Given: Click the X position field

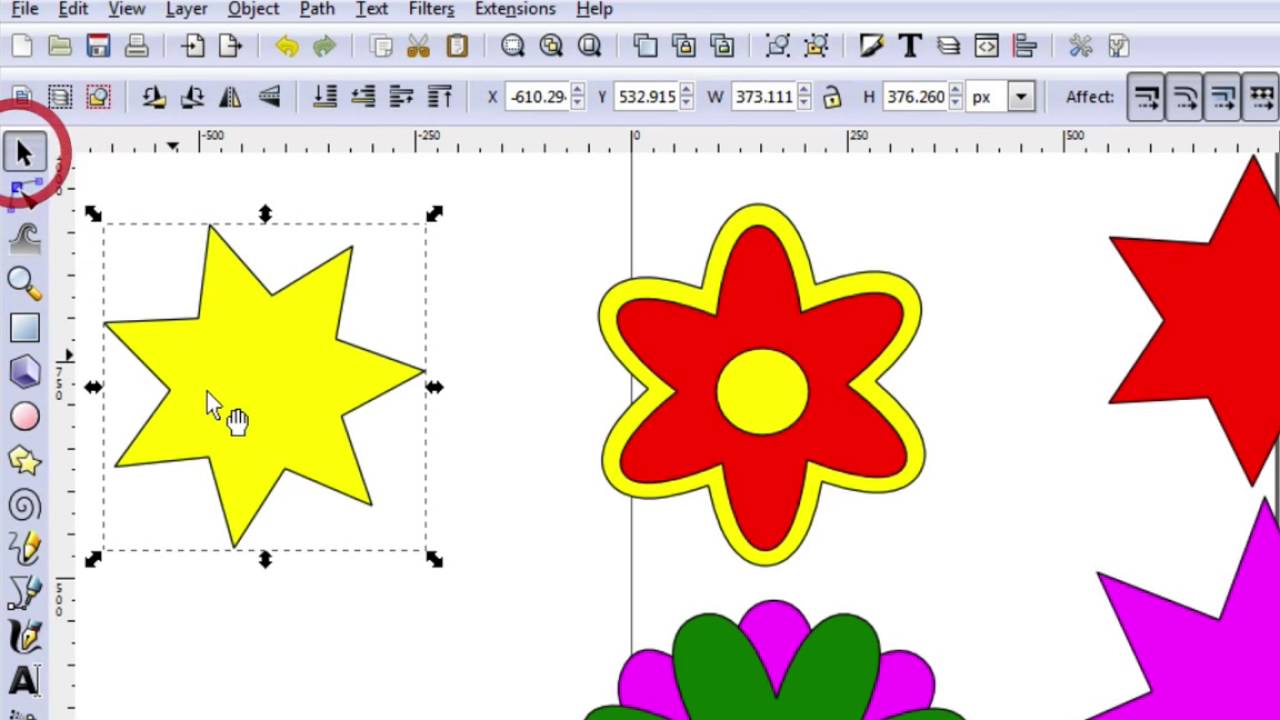Looking at the screenshot, I should pyautogui.click(x=538, y=97).
